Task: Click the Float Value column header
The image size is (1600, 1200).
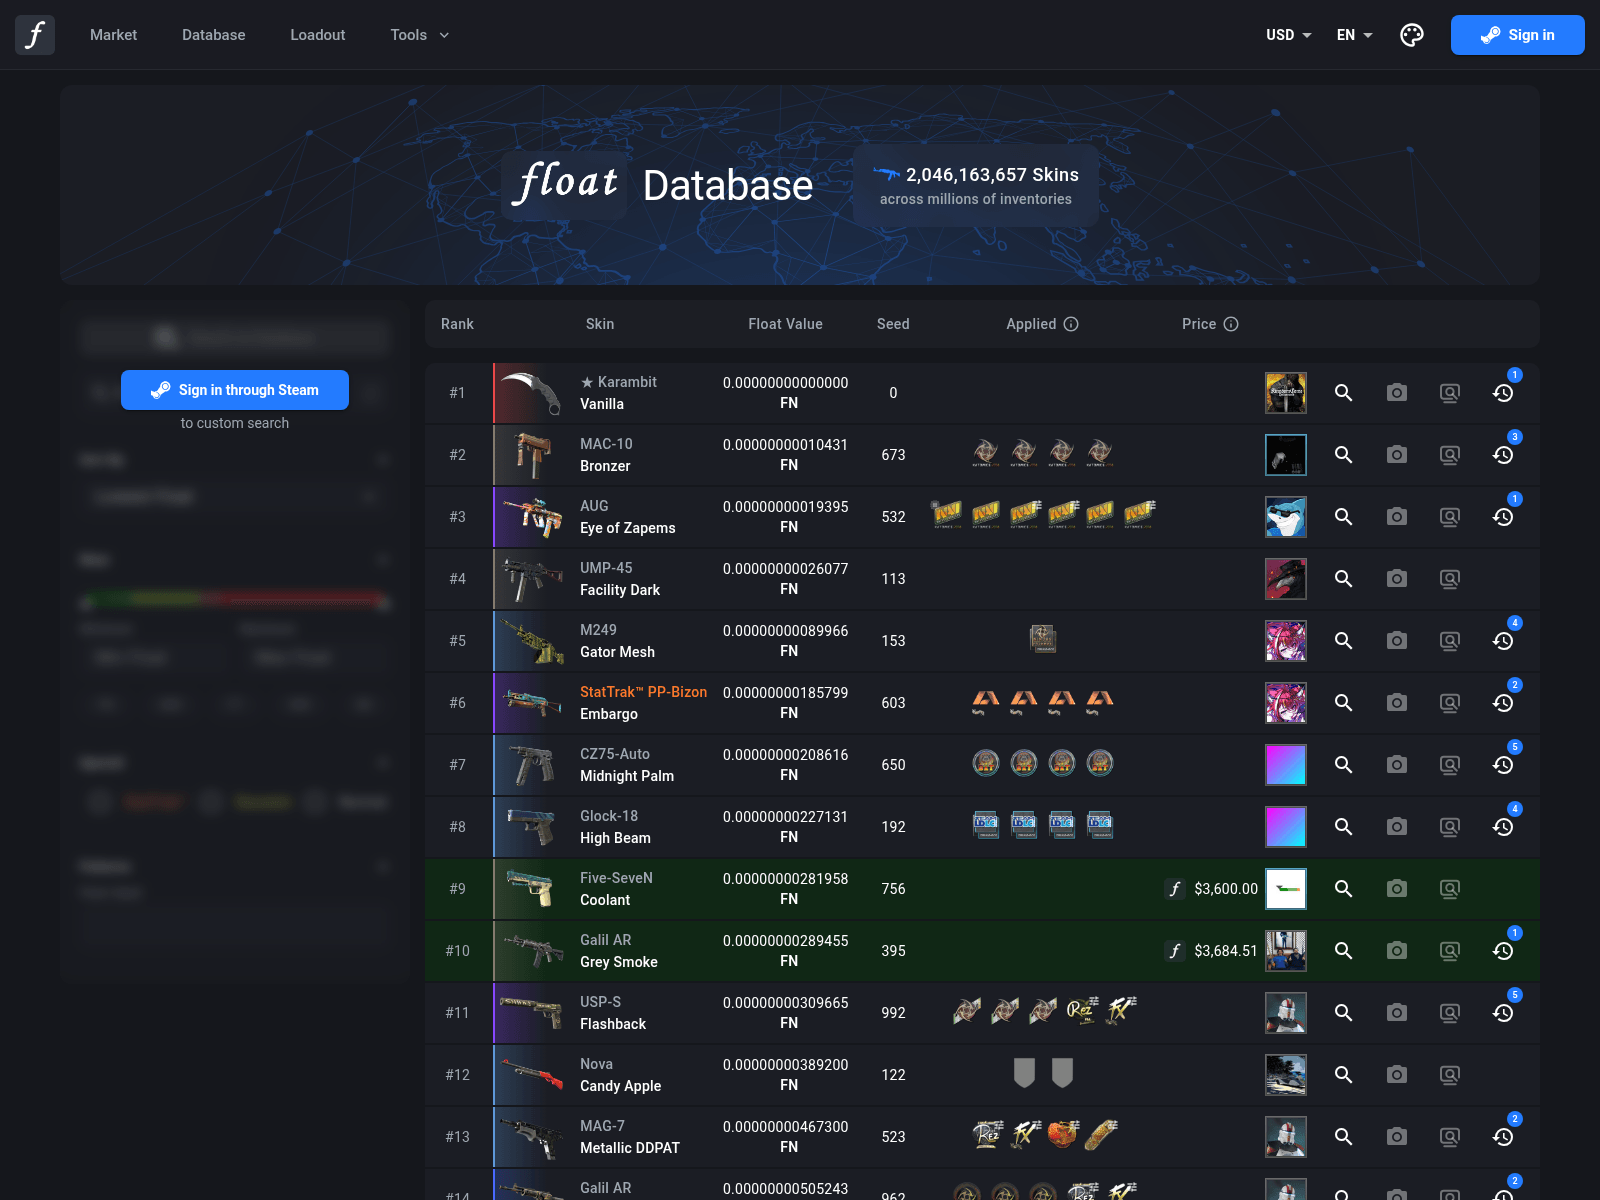Action: [785, 324]
